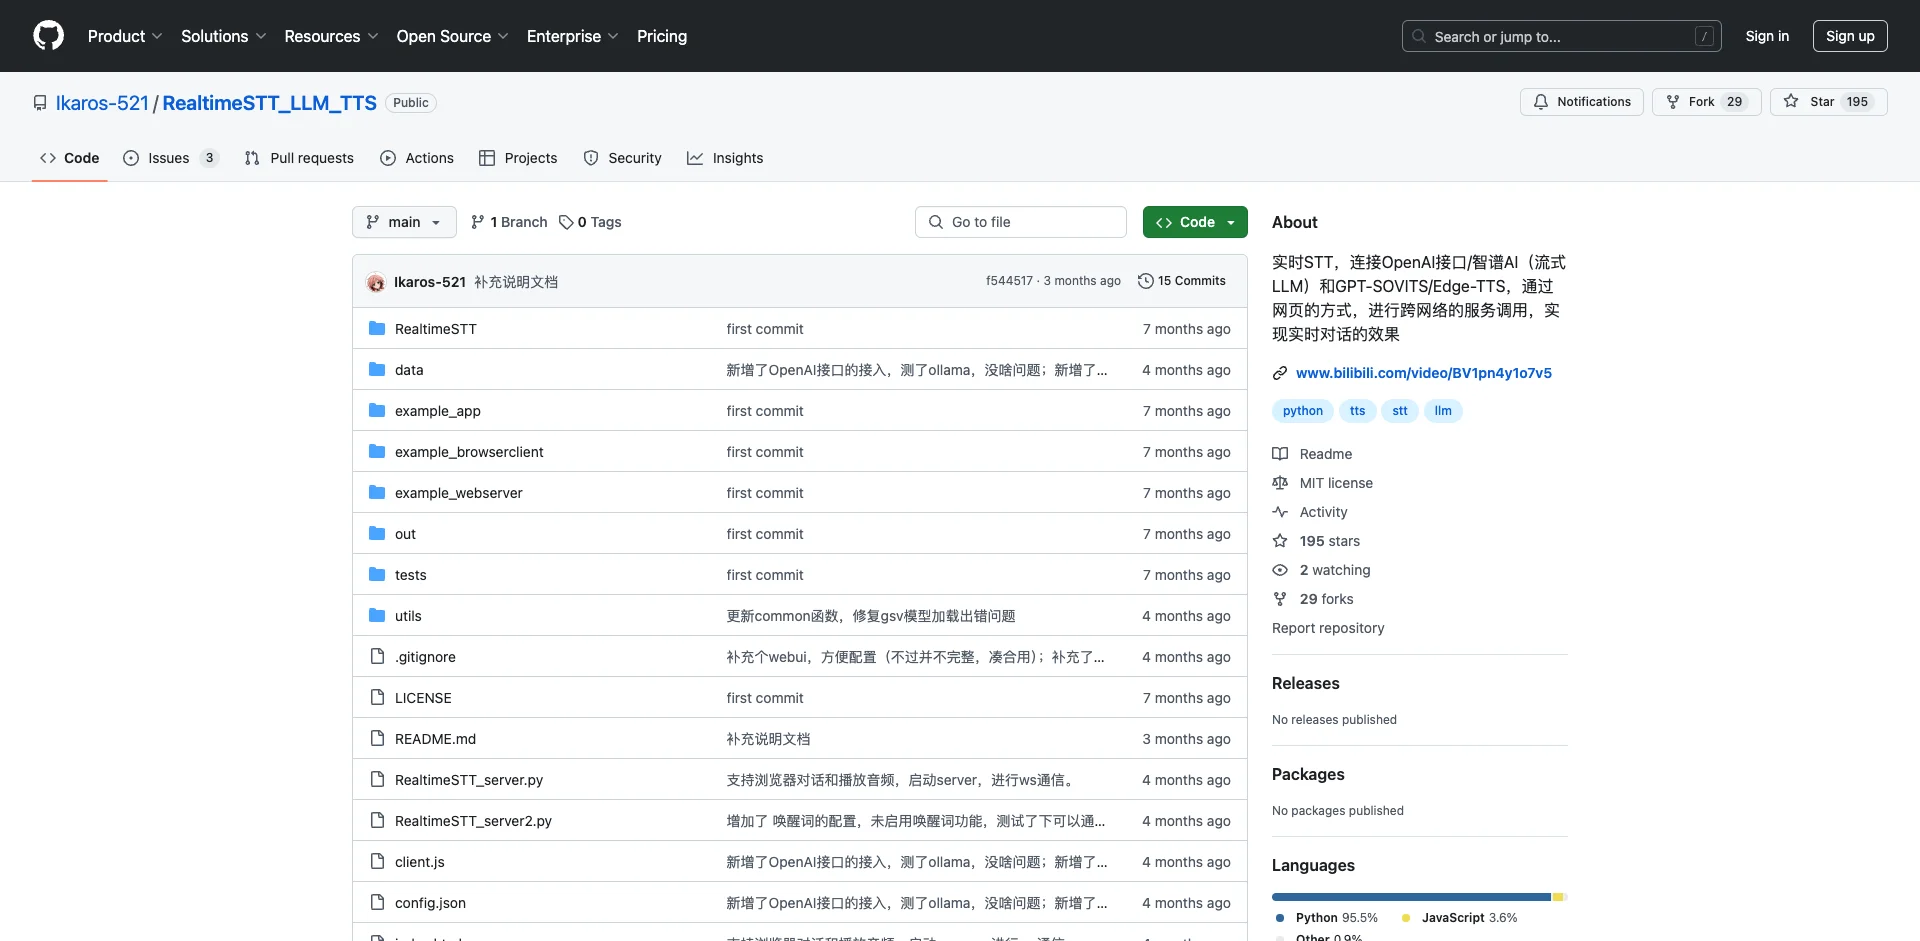Click the eye icon beside 2 watching
This screenshot has width=1920, height=941.
pyautogui.click(x=1280, y=570)
